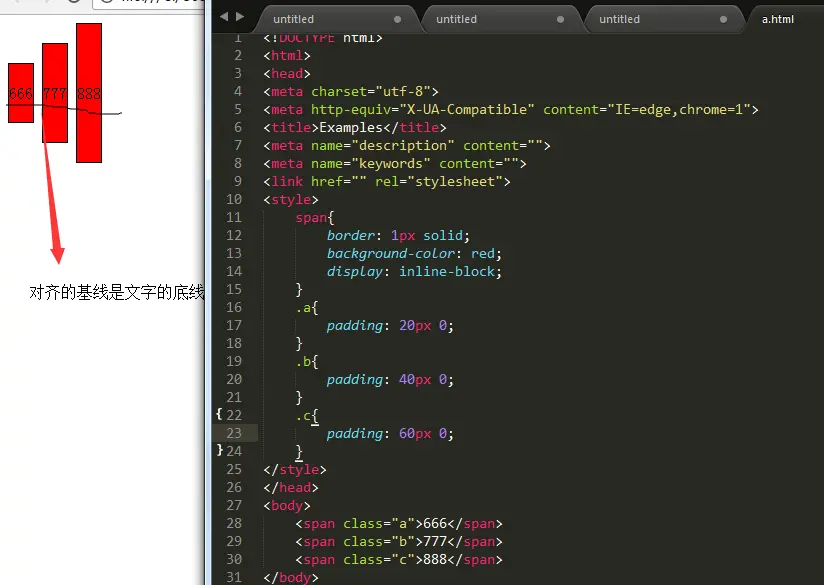Click the span class="b" 777 line

[399, 541]
